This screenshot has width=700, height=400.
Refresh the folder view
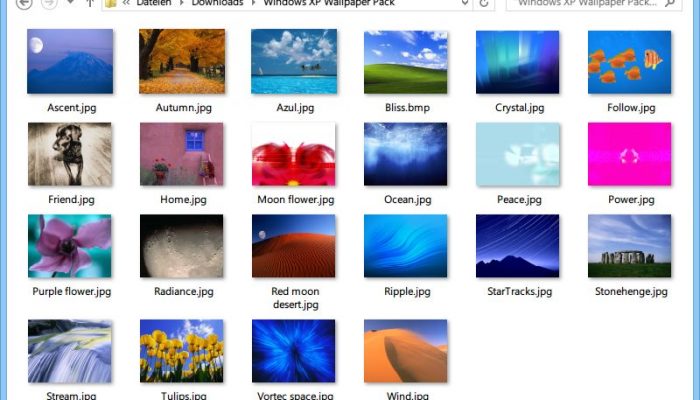tap(483, 4)
